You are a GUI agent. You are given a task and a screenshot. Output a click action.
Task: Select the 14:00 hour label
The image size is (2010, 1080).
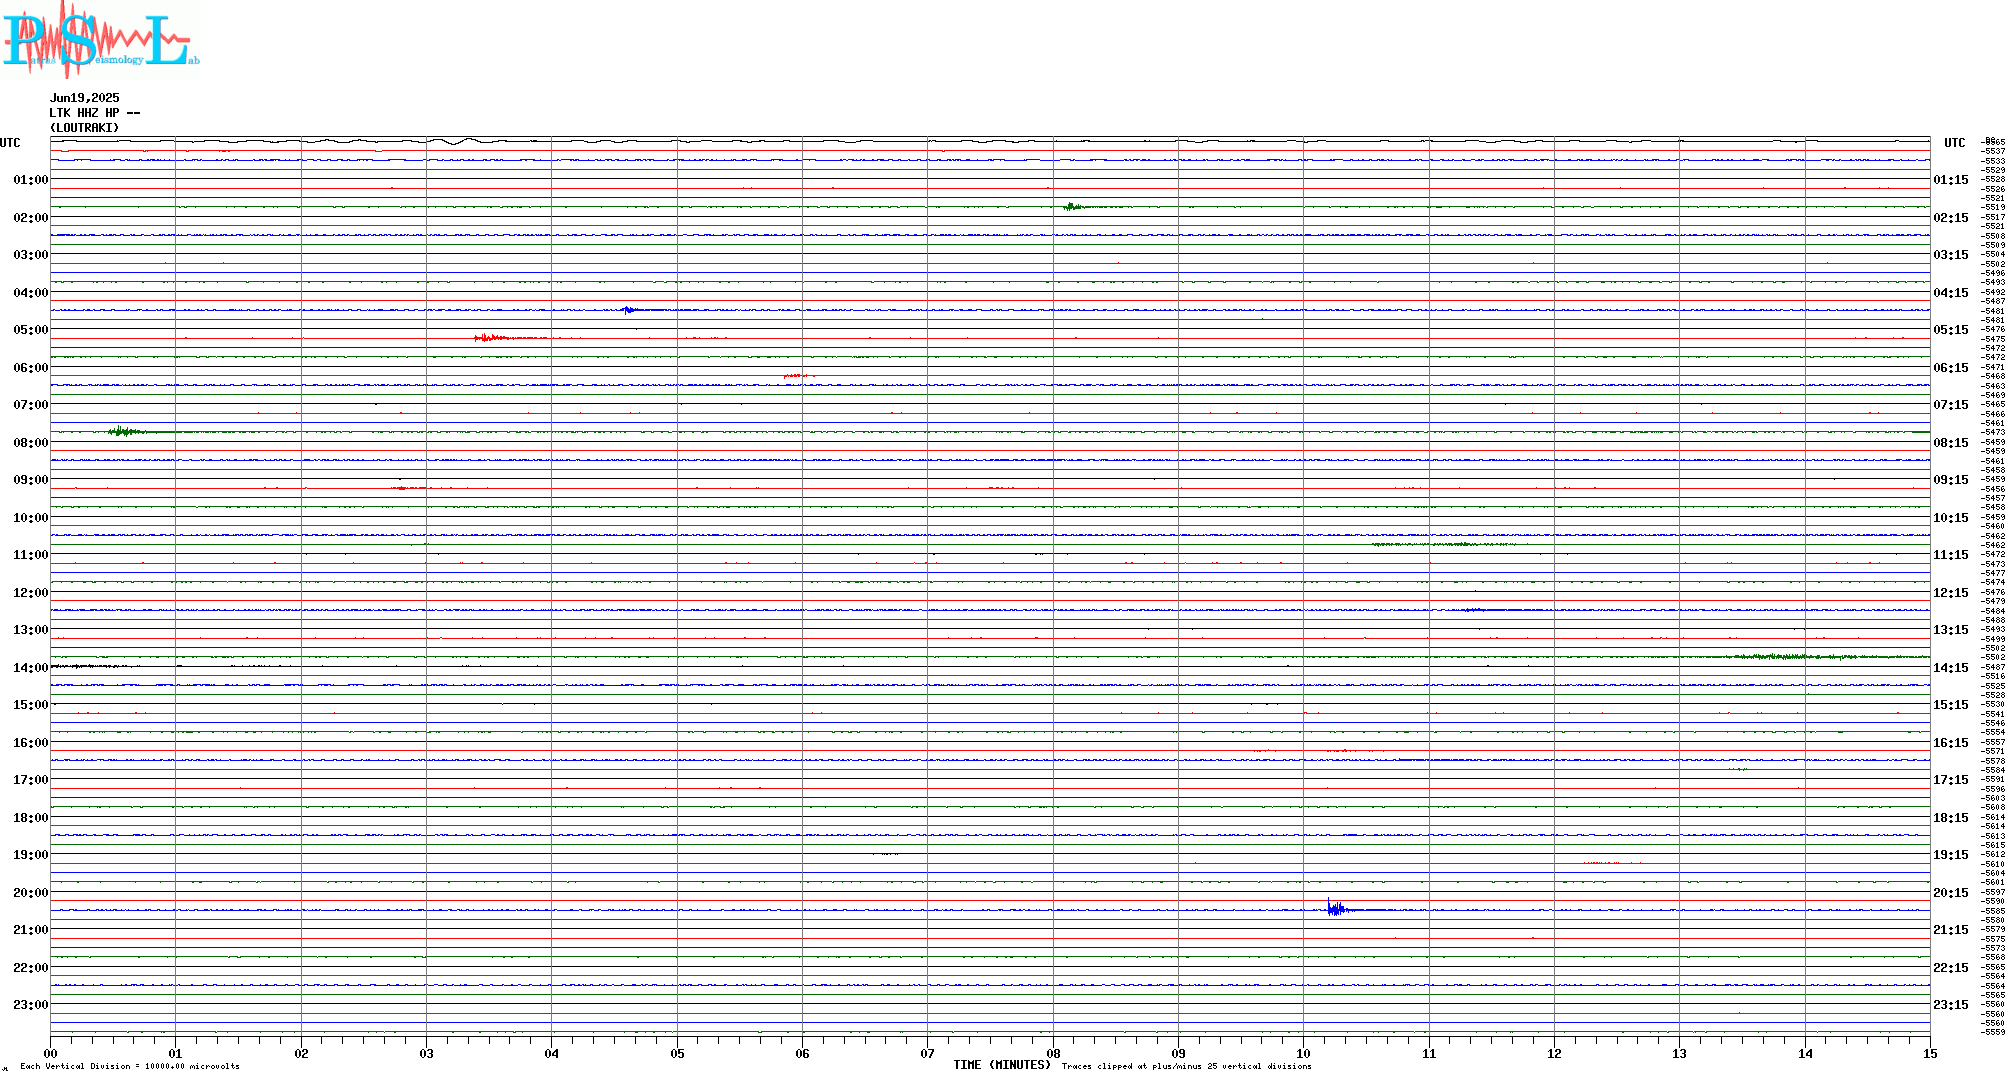pos(30,668)
